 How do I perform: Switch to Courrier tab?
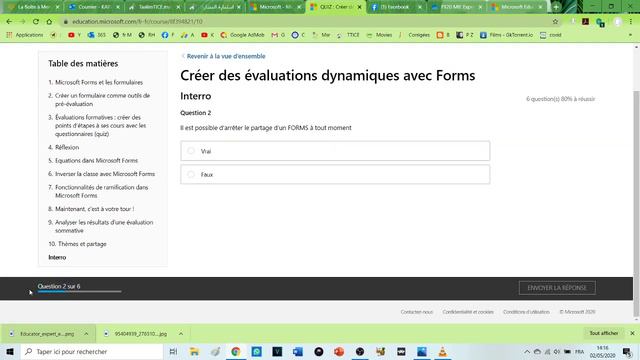95,7
